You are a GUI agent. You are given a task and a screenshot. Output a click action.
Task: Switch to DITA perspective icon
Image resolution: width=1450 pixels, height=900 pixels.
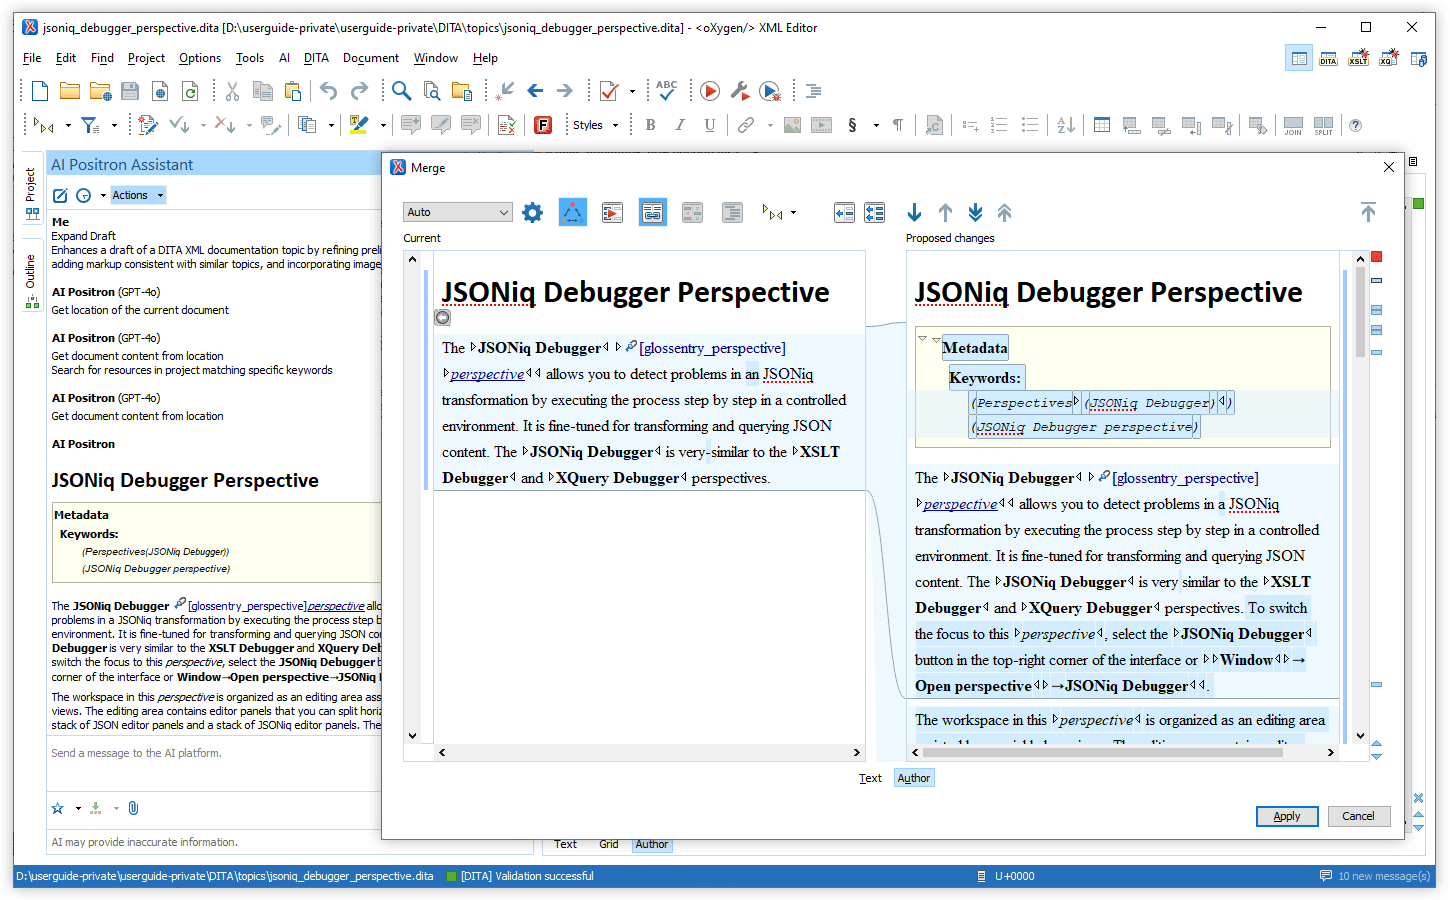1328,59
